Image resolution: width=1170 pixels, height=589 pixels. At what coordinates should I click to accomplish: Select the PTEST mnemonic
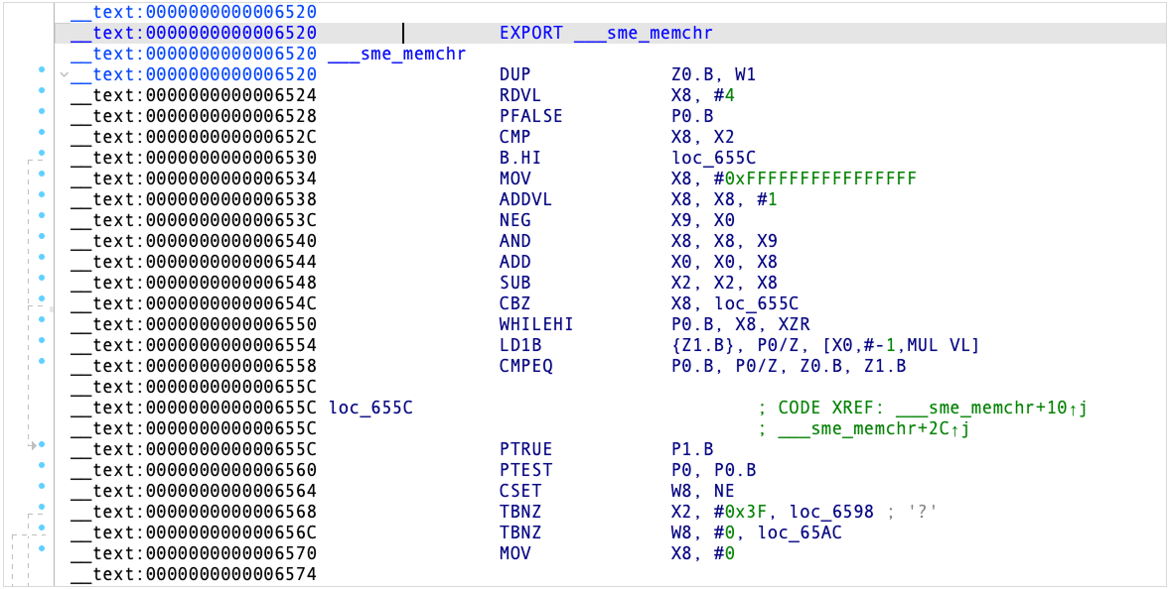click(525, 470)
